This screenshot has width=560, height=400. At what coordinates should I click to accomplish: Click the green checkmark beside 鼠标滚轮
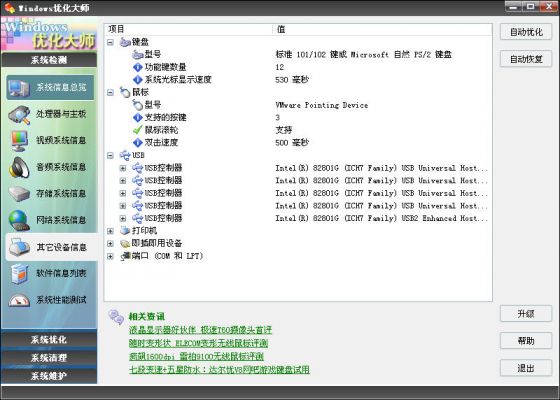click(138, 130)
